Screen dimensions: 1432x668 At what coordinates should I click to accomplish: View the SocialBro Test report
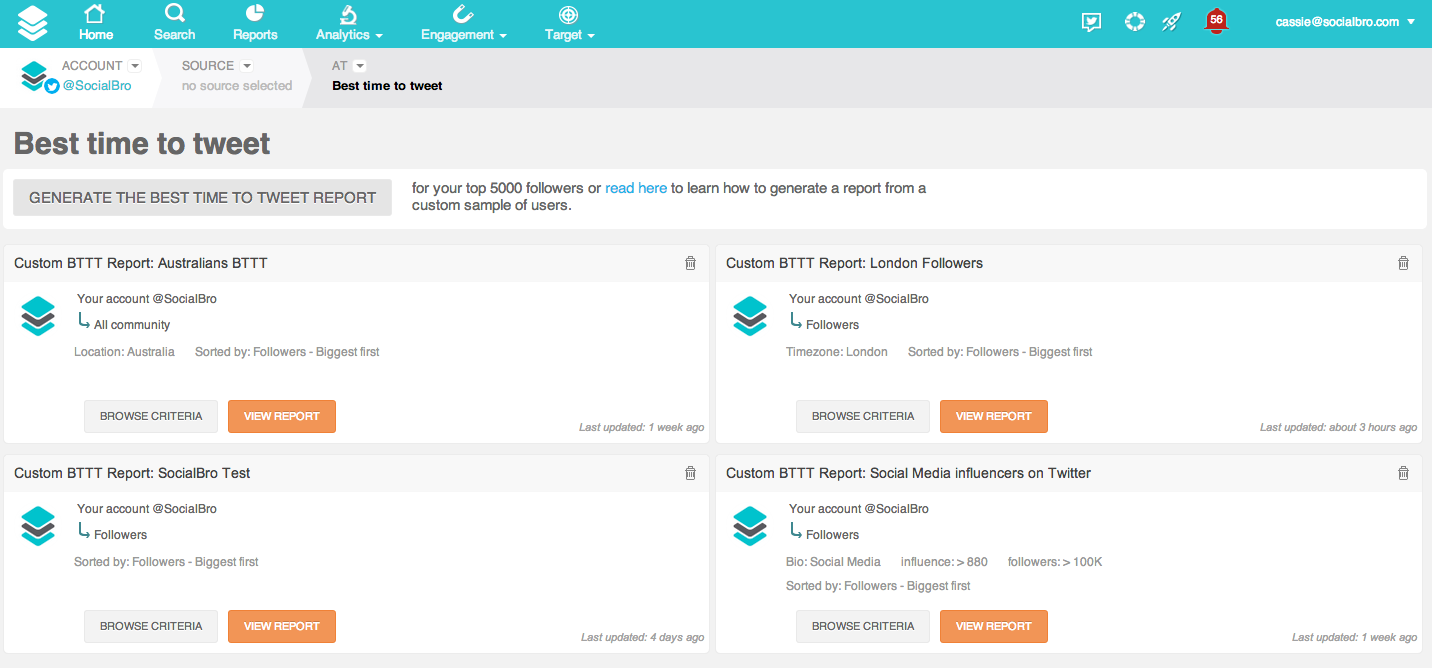tap(282, 626)
